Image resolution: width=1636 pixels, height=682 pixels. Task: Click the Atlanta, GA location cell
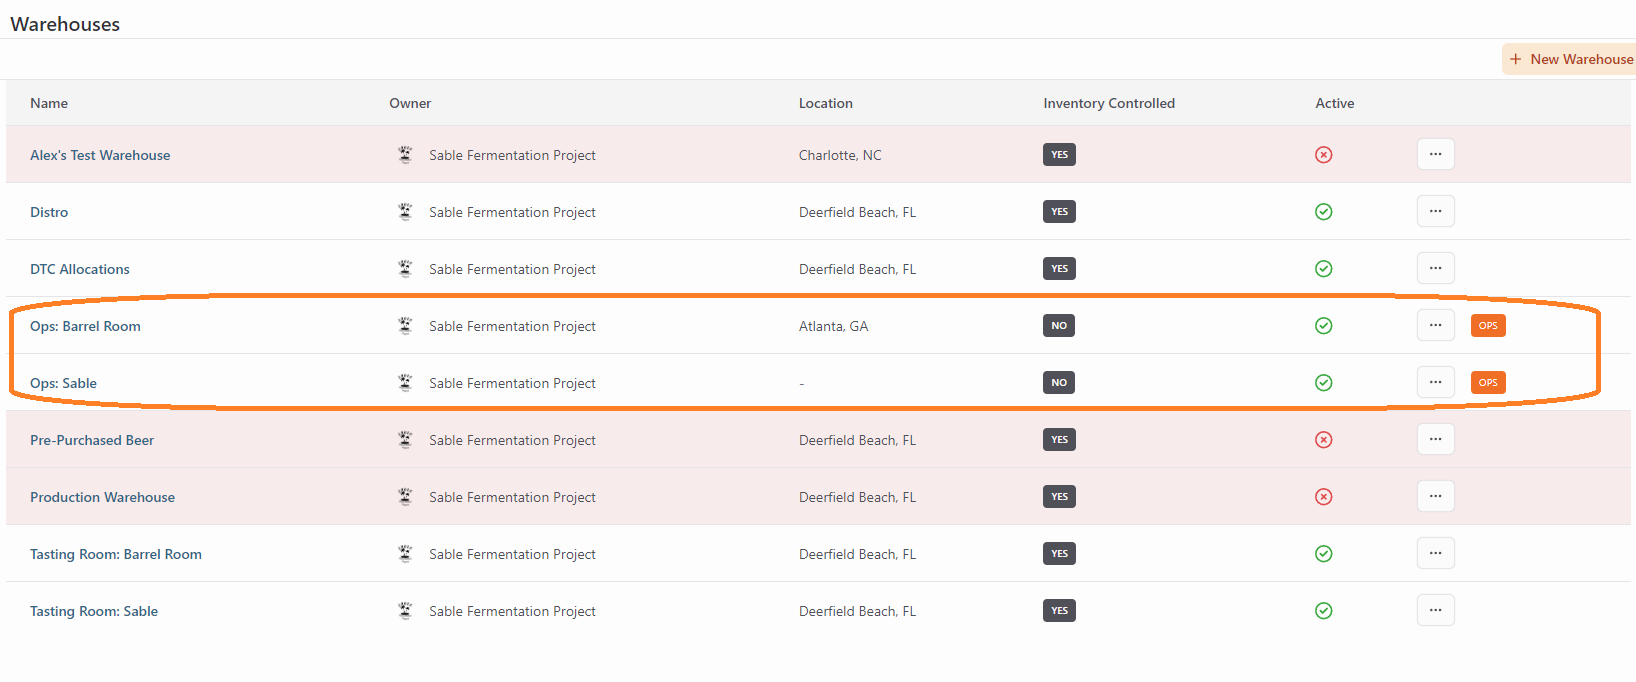point(833,326)
